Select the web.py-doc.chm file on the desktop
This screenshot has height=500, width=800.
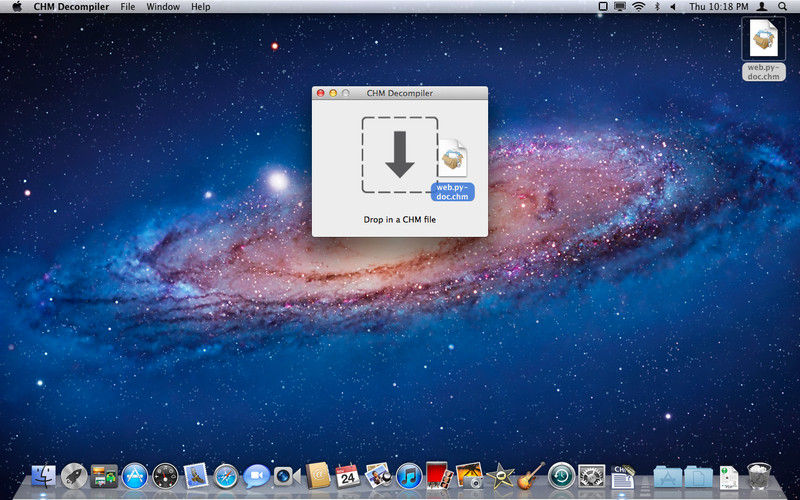click(x=764, y=49)
